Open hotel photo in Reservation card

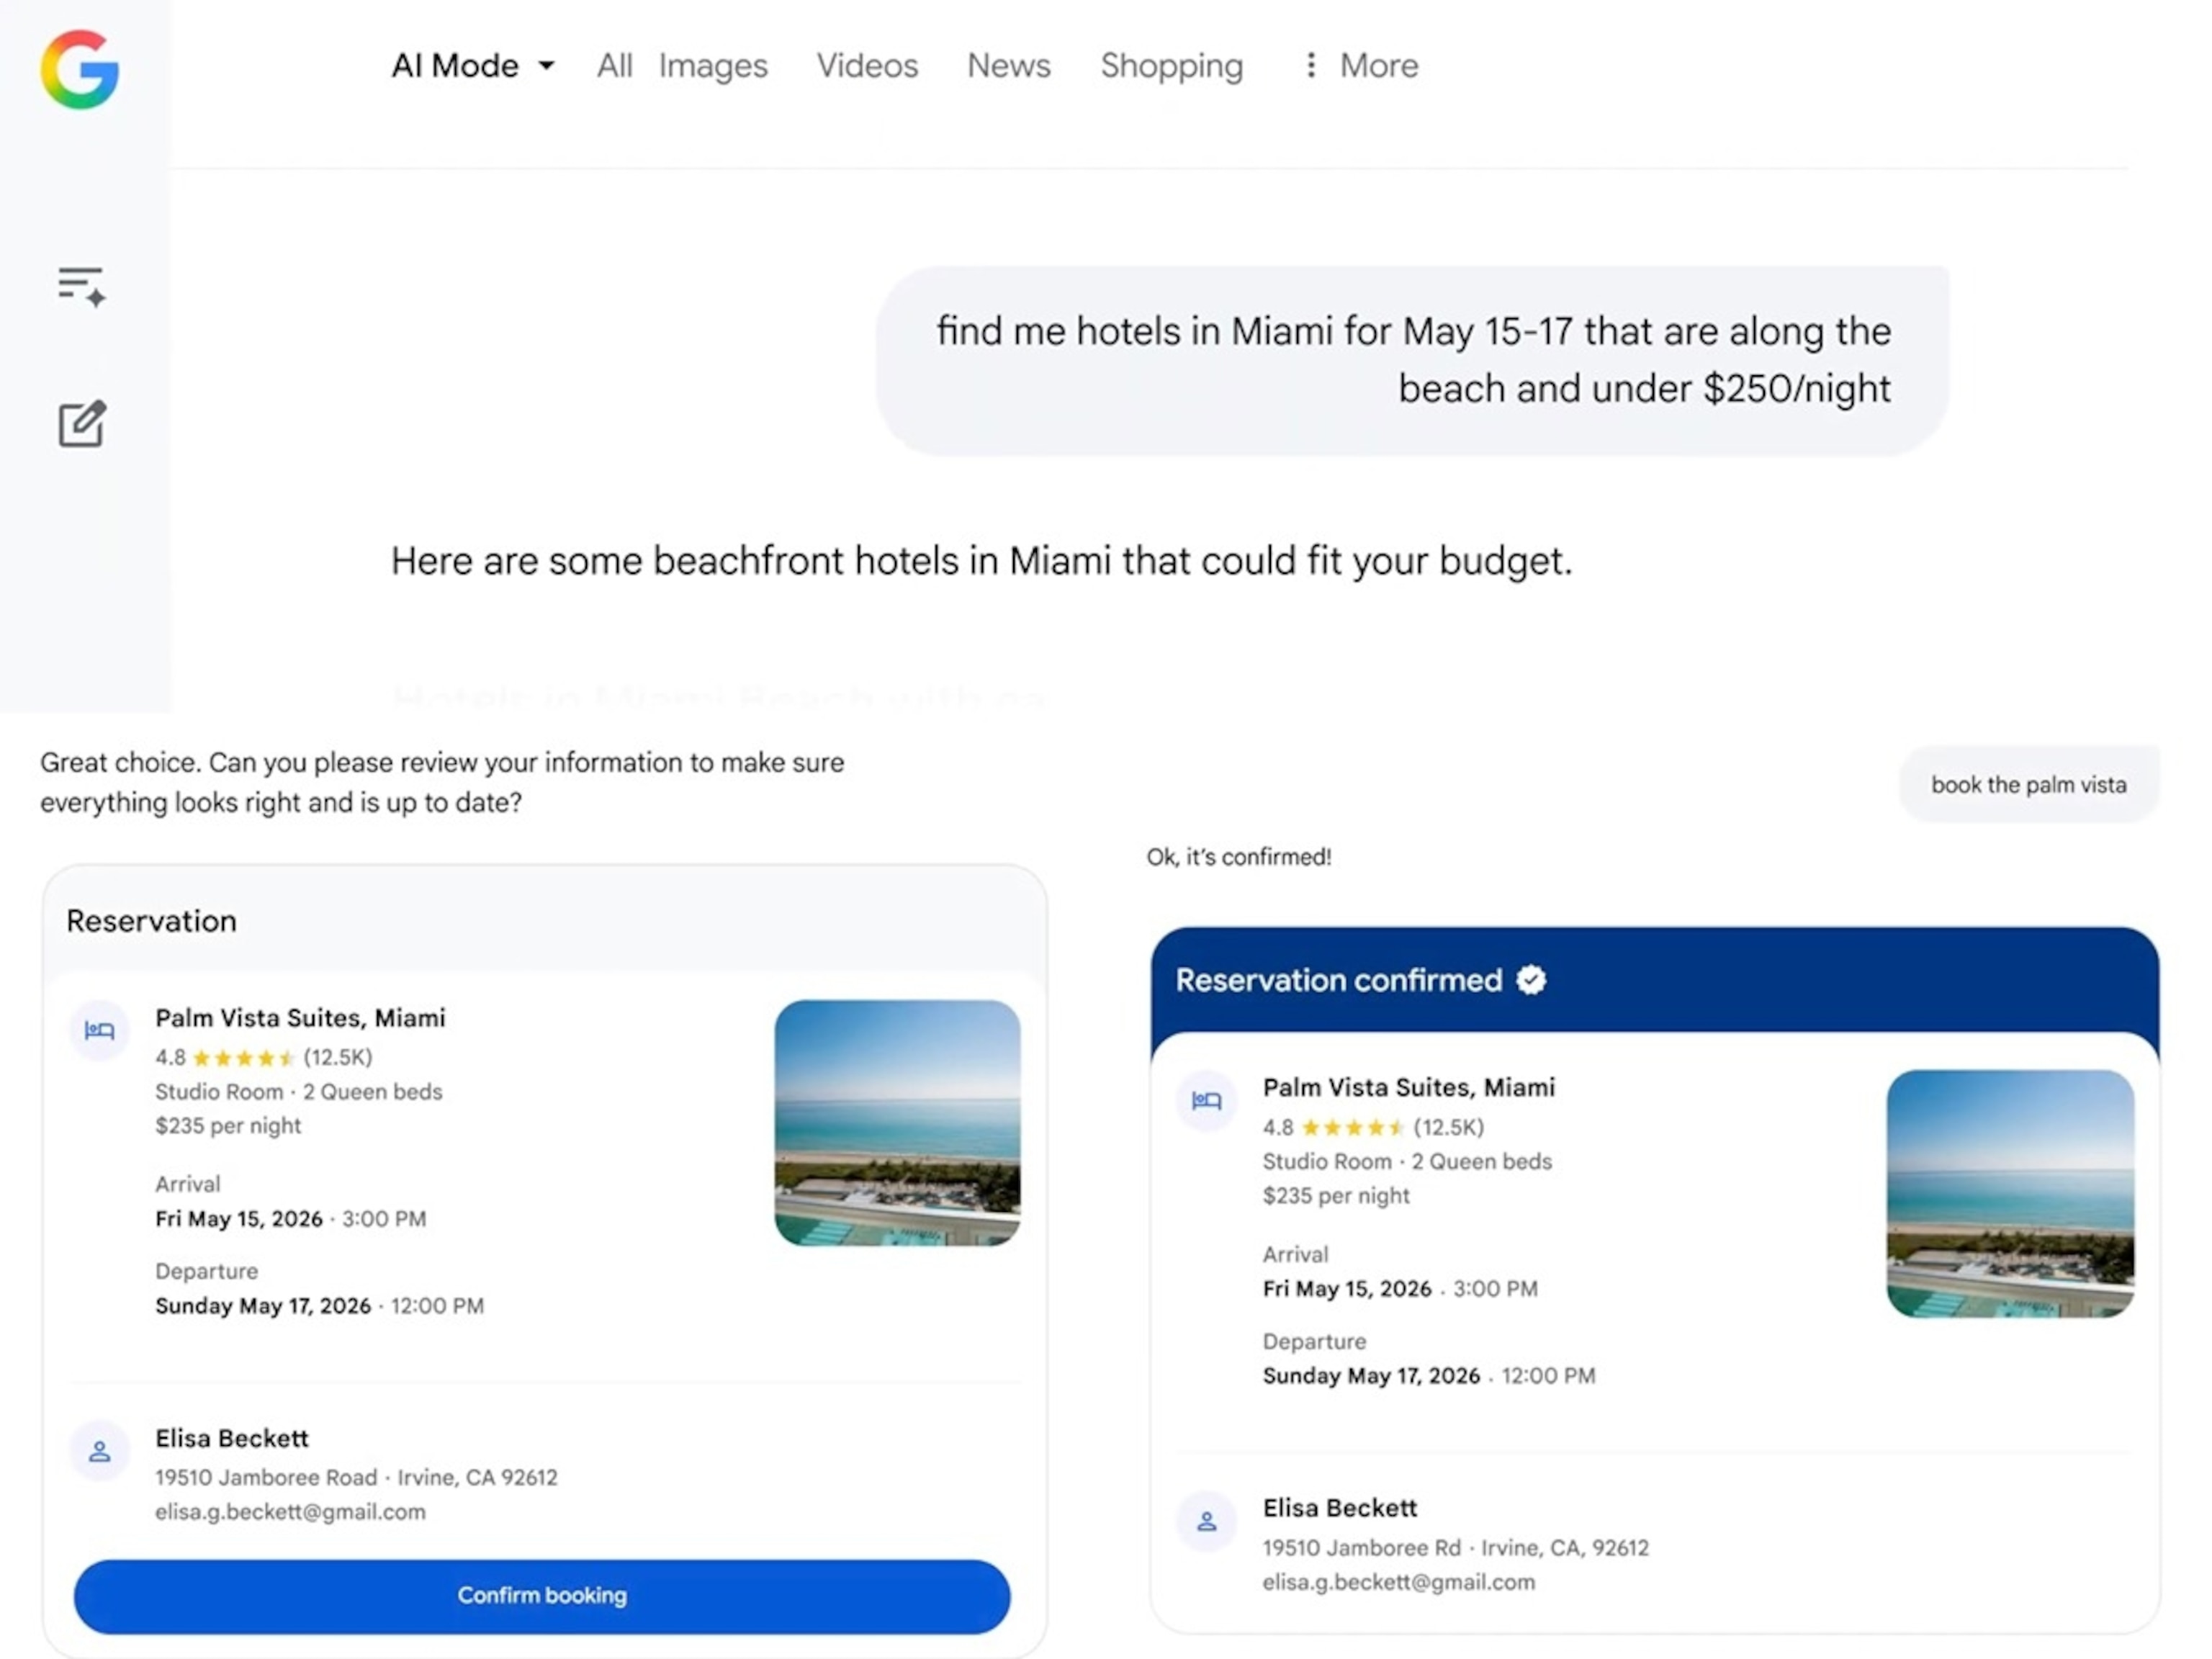pos(897,1123)
